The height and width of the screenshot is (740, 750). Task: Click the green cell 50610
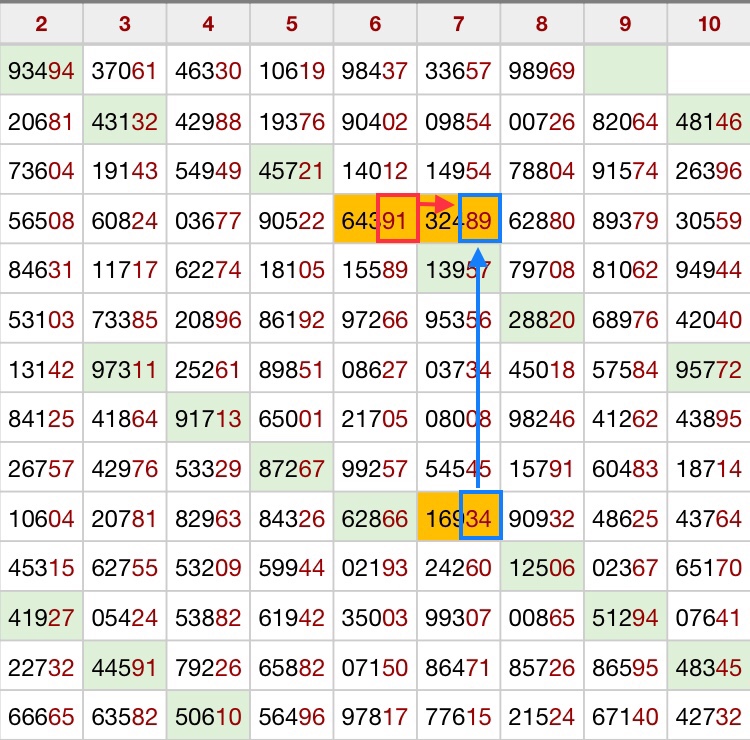click(x=208, y=715)
